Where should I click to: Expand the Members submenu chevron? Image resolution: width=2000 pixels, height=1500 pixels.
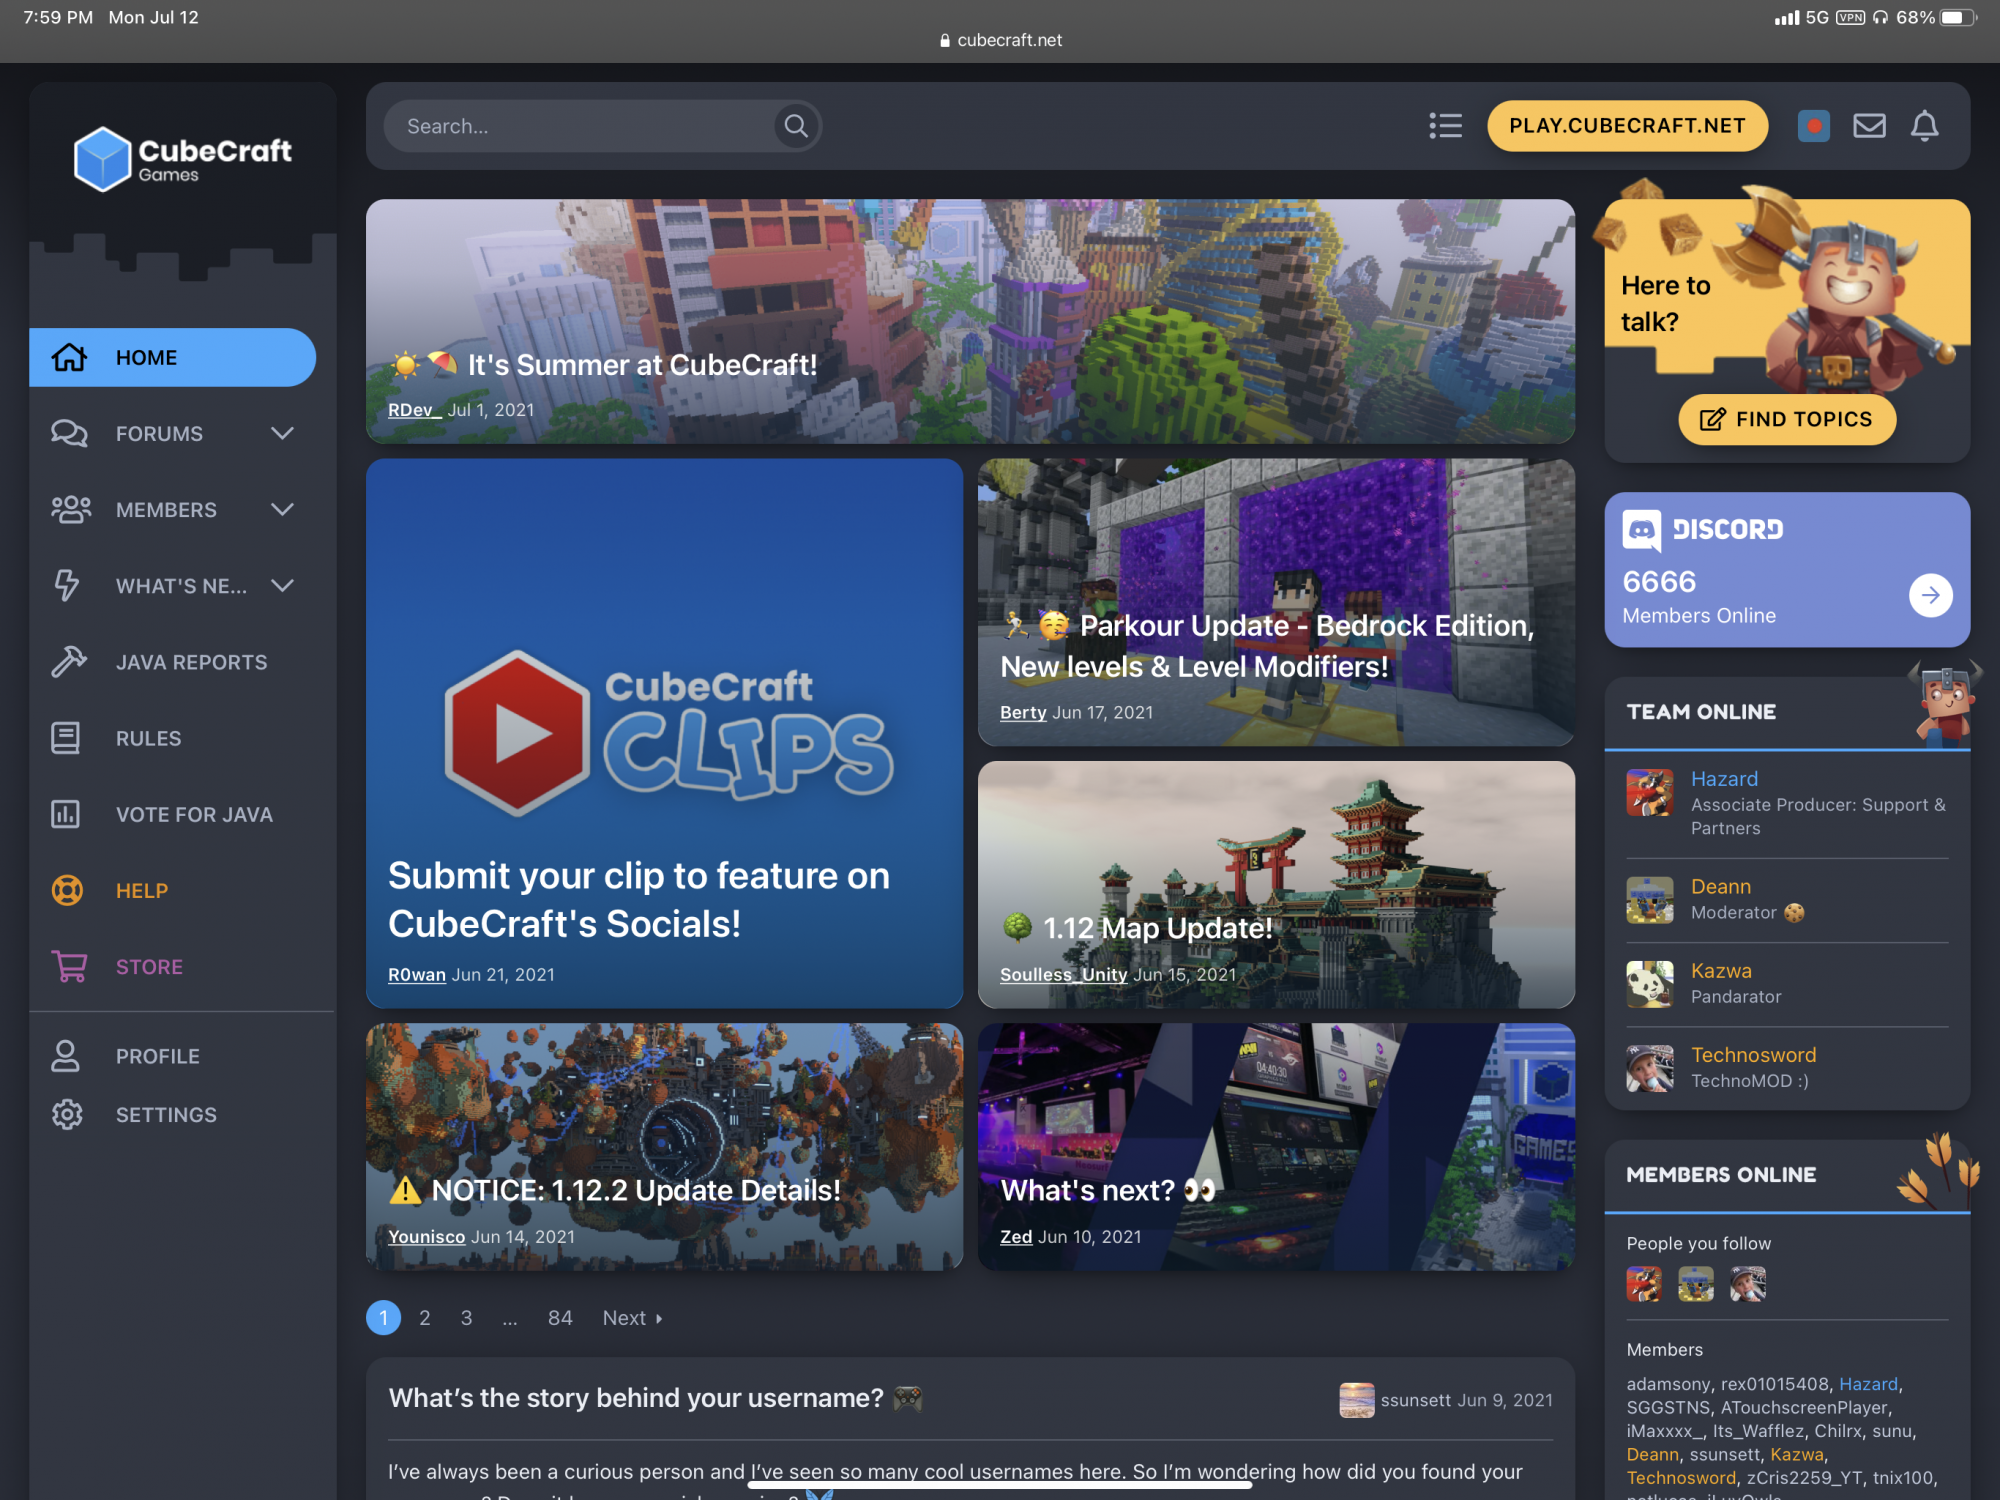pos(283,509)
